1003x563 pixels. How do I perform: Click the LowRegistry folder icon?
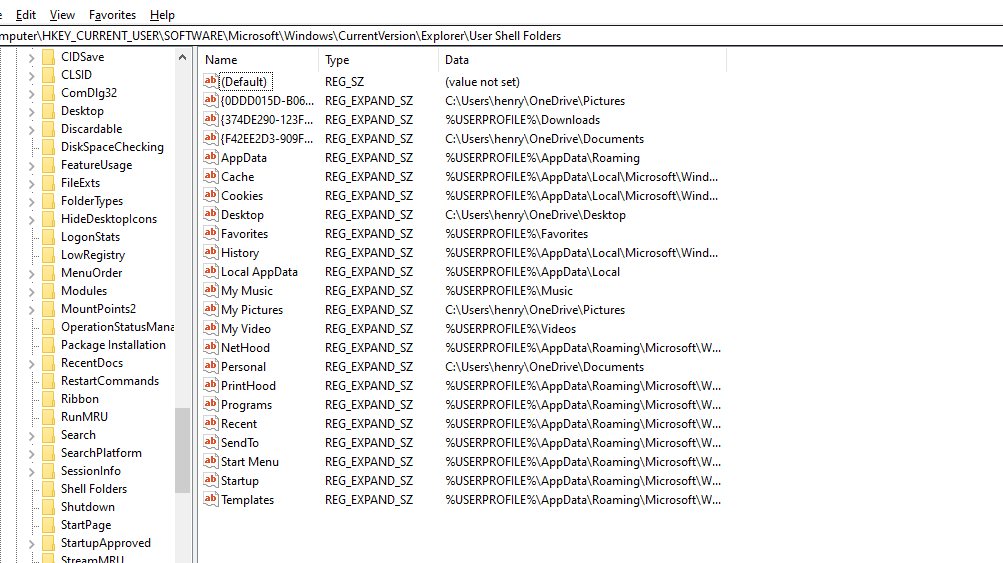(48, 255)
